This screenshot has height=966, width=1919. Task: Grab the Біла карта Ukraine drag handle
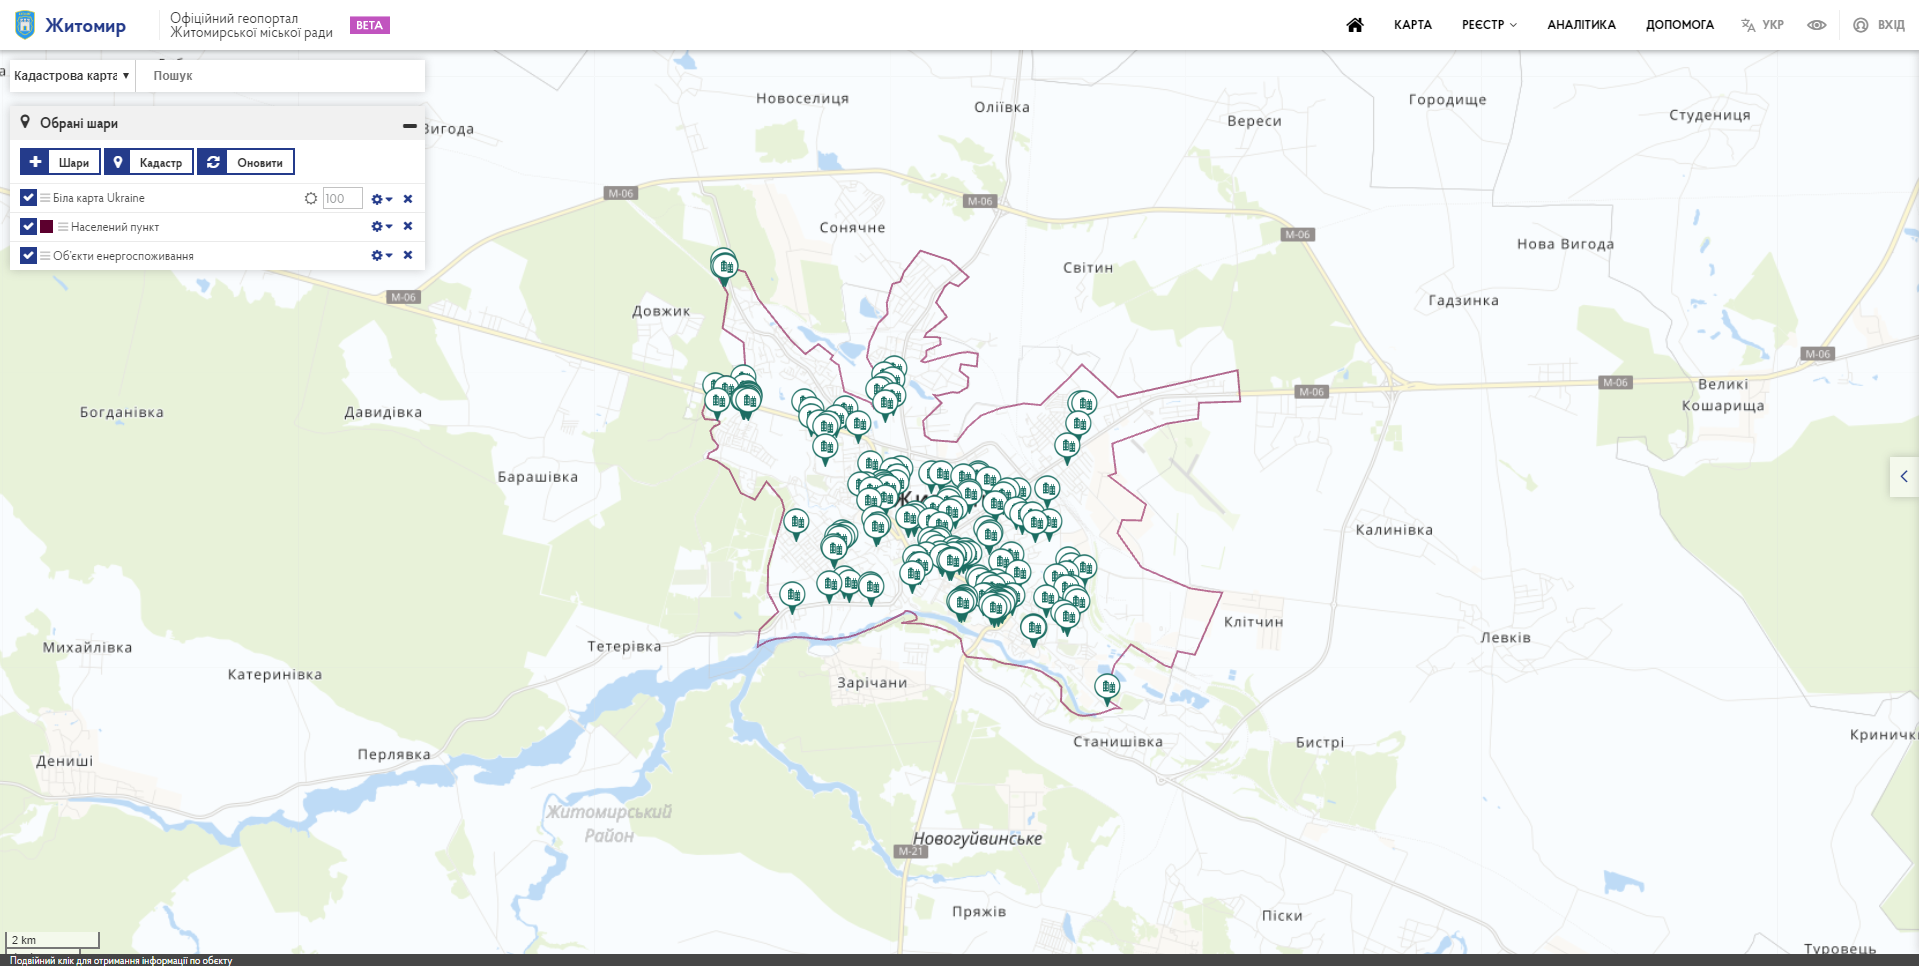[45, 198]
